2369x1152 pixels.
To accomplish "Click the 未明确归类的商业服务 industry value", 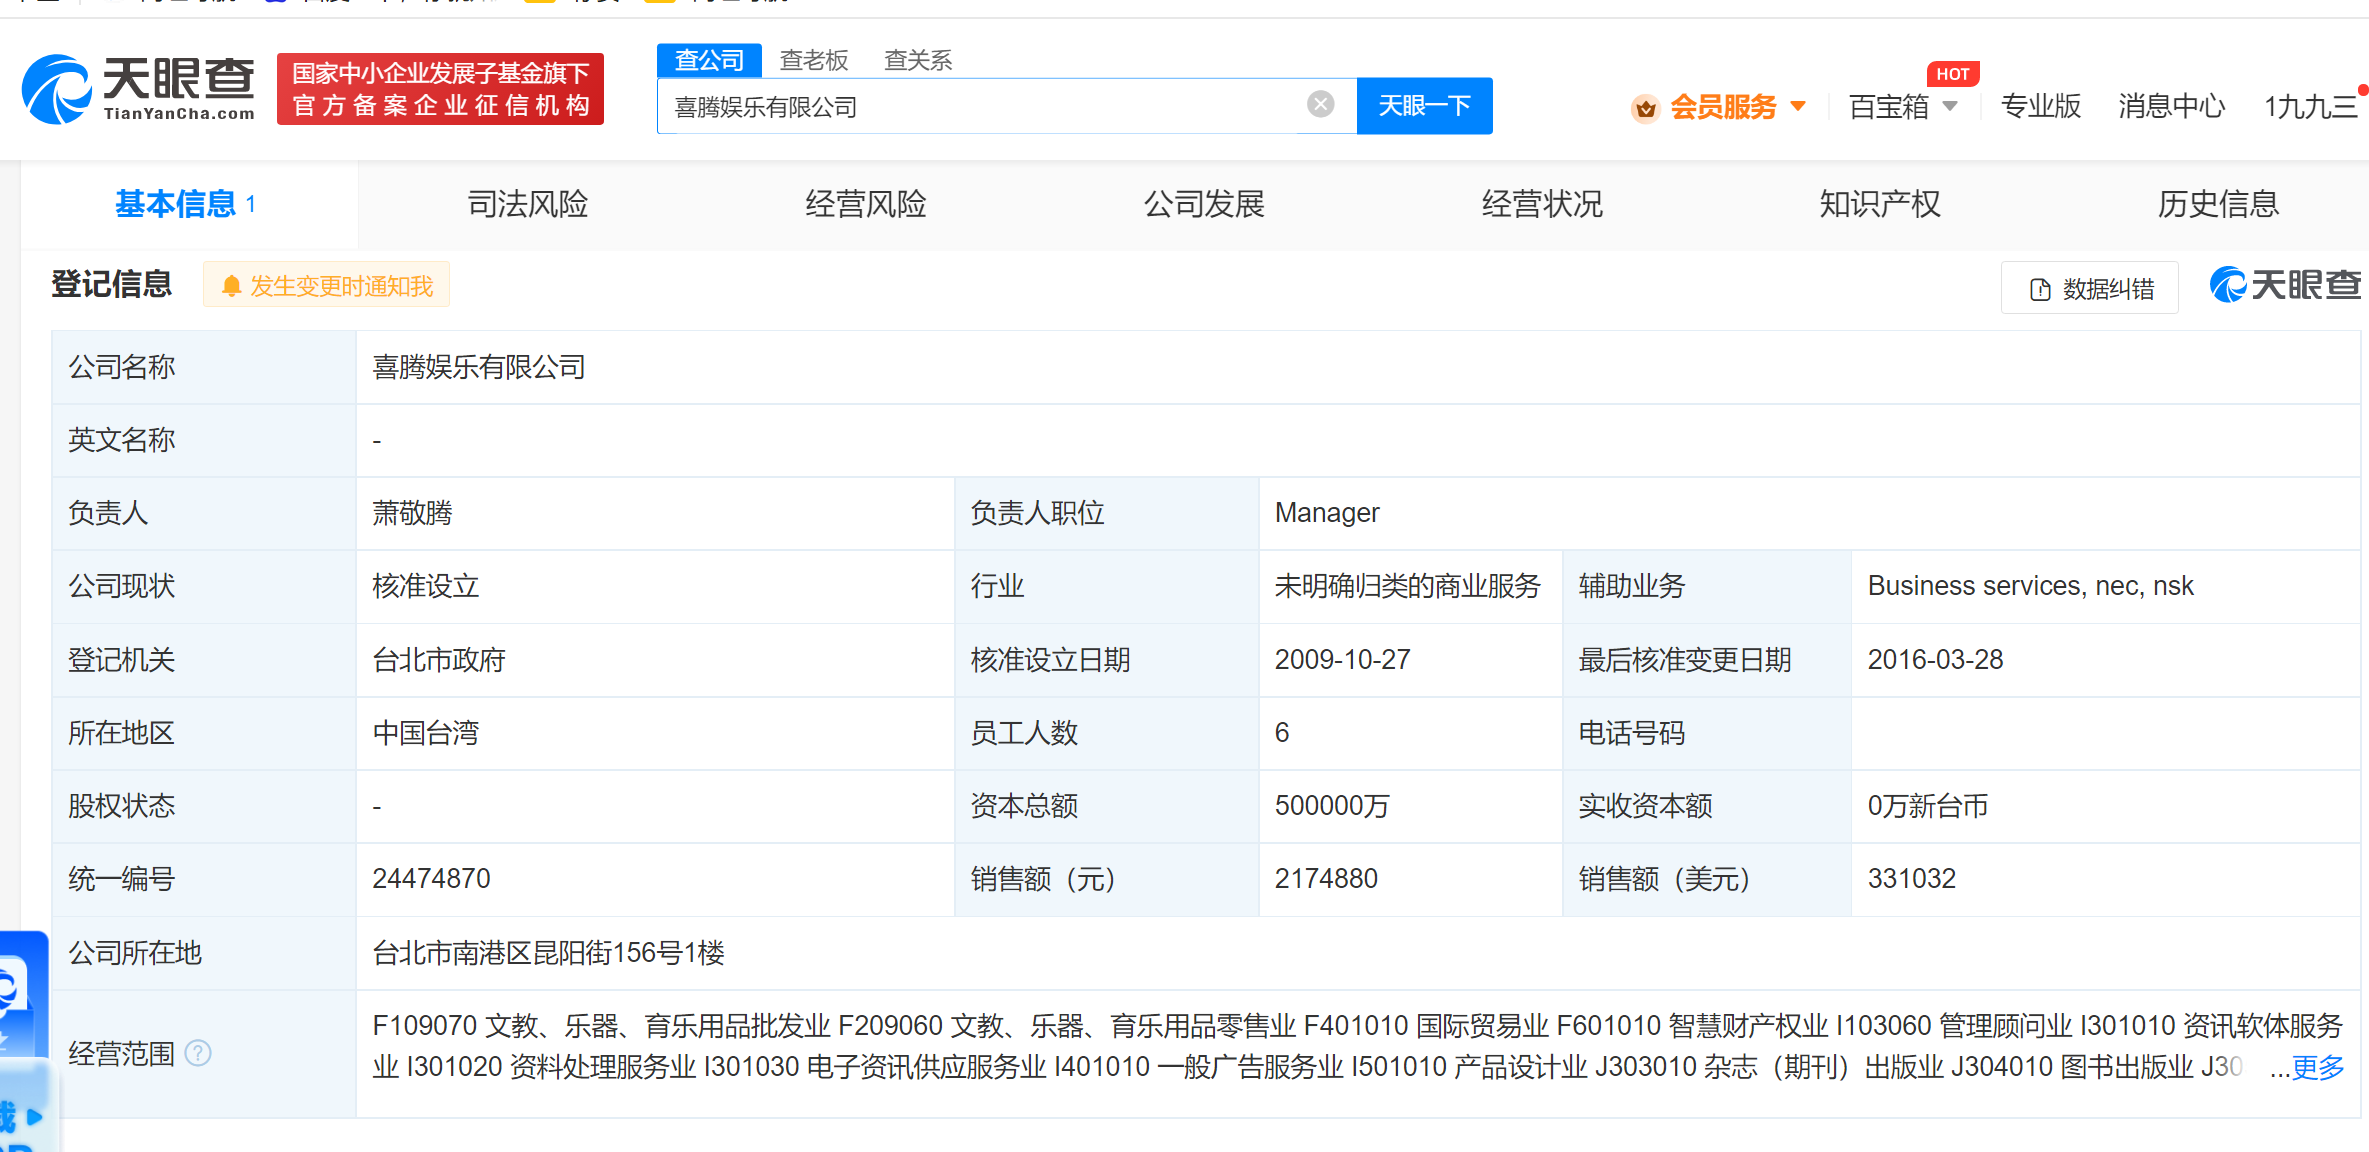I will point(1408,586).
